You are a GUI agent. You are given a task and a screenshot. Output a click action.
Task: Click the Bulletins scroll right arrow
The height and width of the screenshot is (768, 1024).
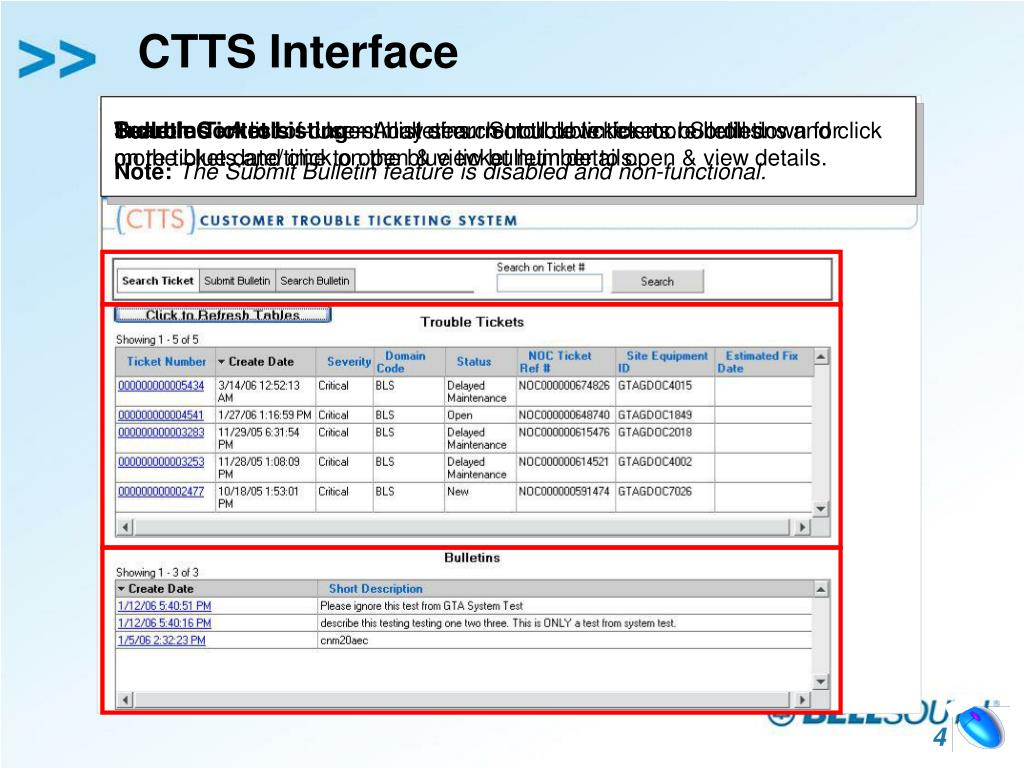pos(803,699)
